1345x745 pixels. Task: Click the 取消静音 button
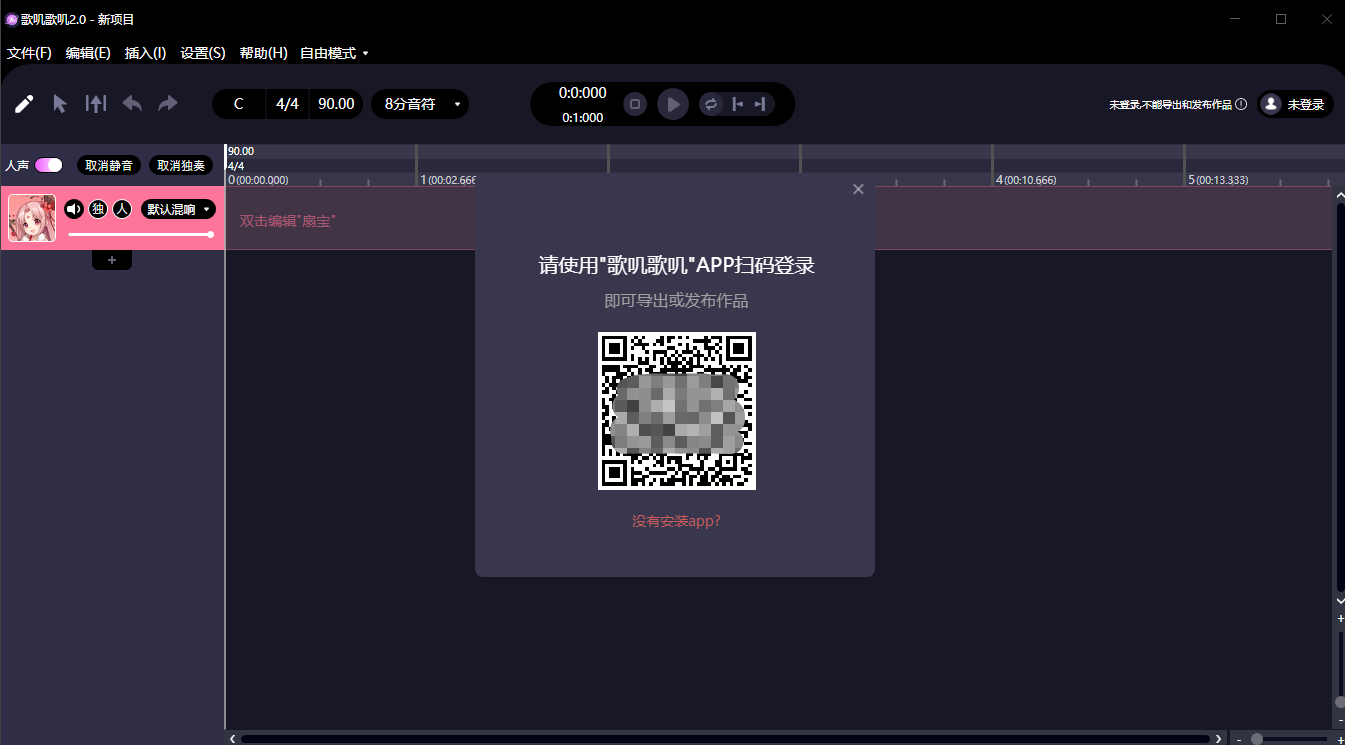(108, 165)
